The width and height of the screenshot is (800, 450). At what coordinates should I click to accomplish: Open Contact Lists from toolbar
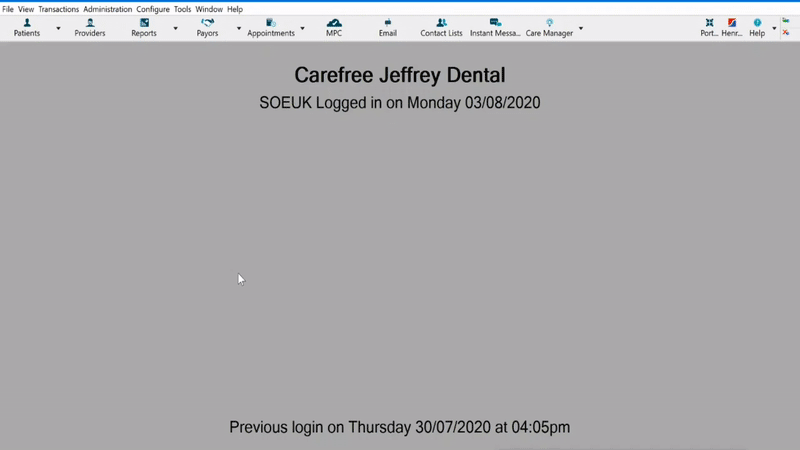tap(441, 28)
